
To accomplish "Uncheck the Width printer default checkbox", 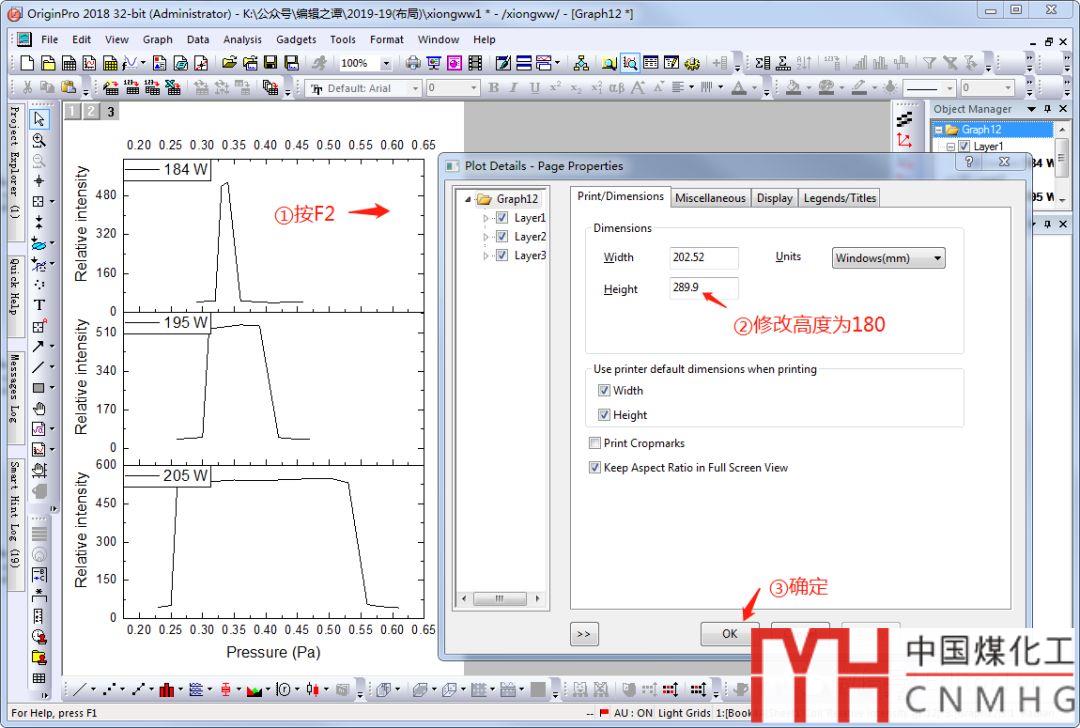I will coord(604,391).
